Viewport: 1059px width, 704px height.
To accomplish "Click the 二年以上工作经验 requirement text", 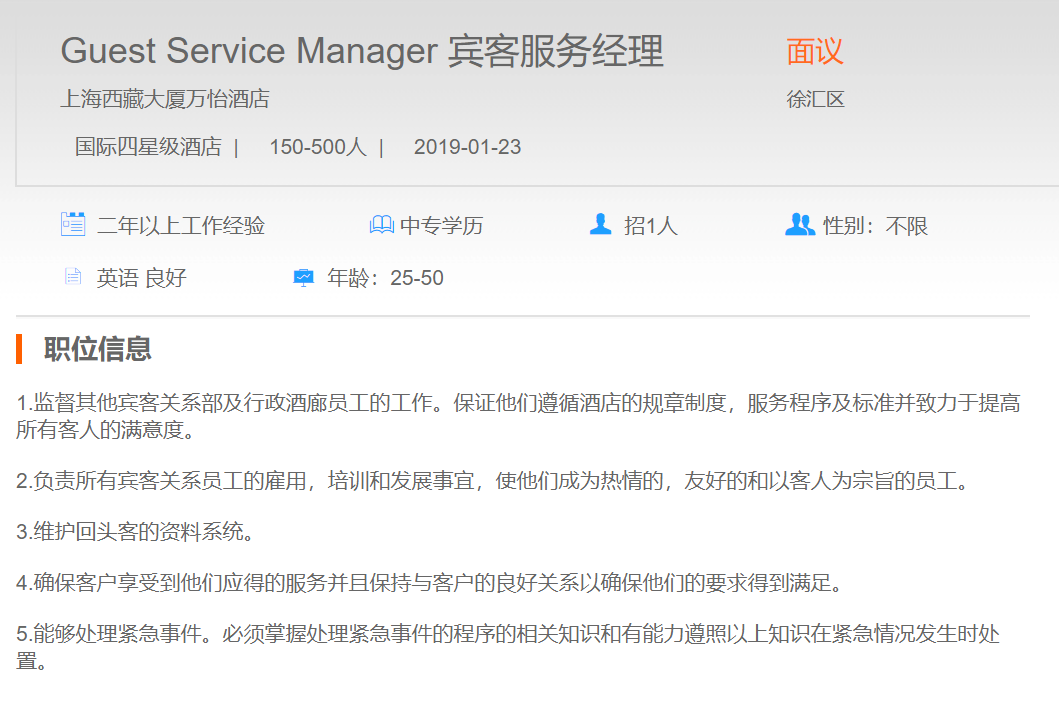I will pos(181,226).
